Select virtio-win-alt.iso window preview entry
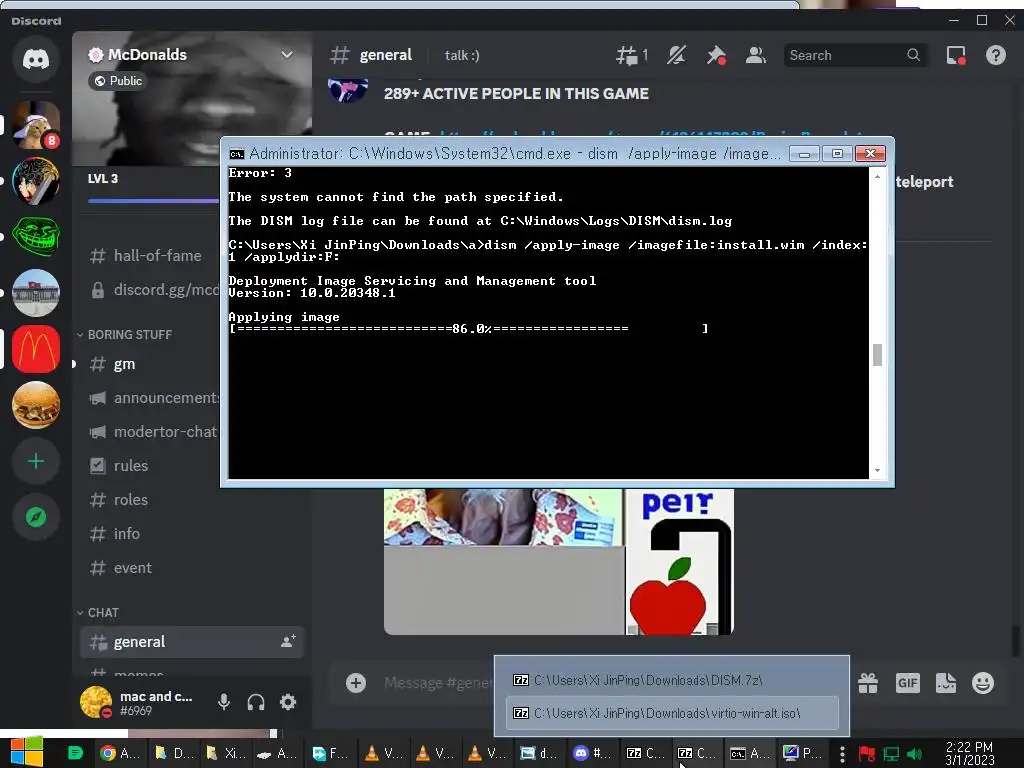 click(x=672, y=713)
